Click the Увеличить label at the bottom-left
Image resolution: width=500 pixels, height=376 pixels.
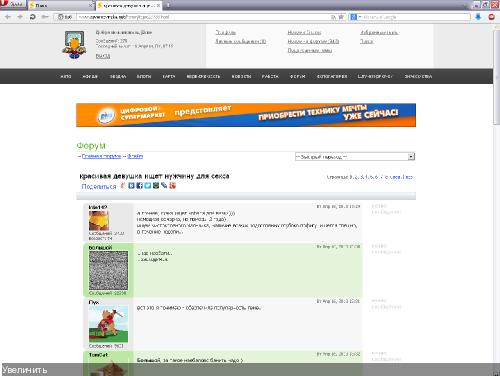pyautogui.click(x=25, y=370)
